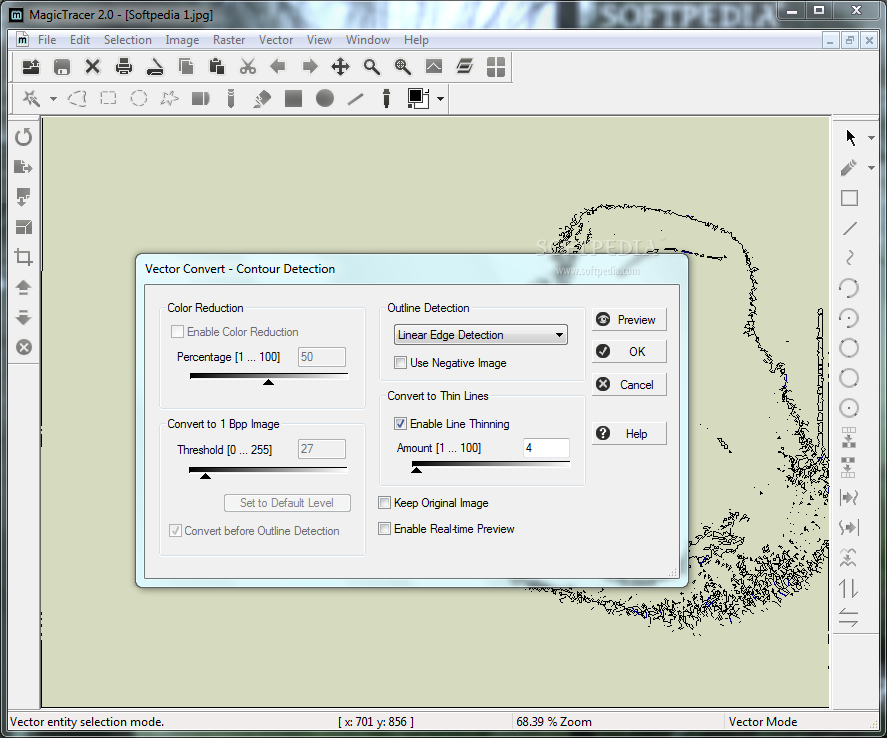The height and width of the screenshot is (738, 887).
Task: Click the color reduction Percentage slider
Action: [x=269, y=378]
